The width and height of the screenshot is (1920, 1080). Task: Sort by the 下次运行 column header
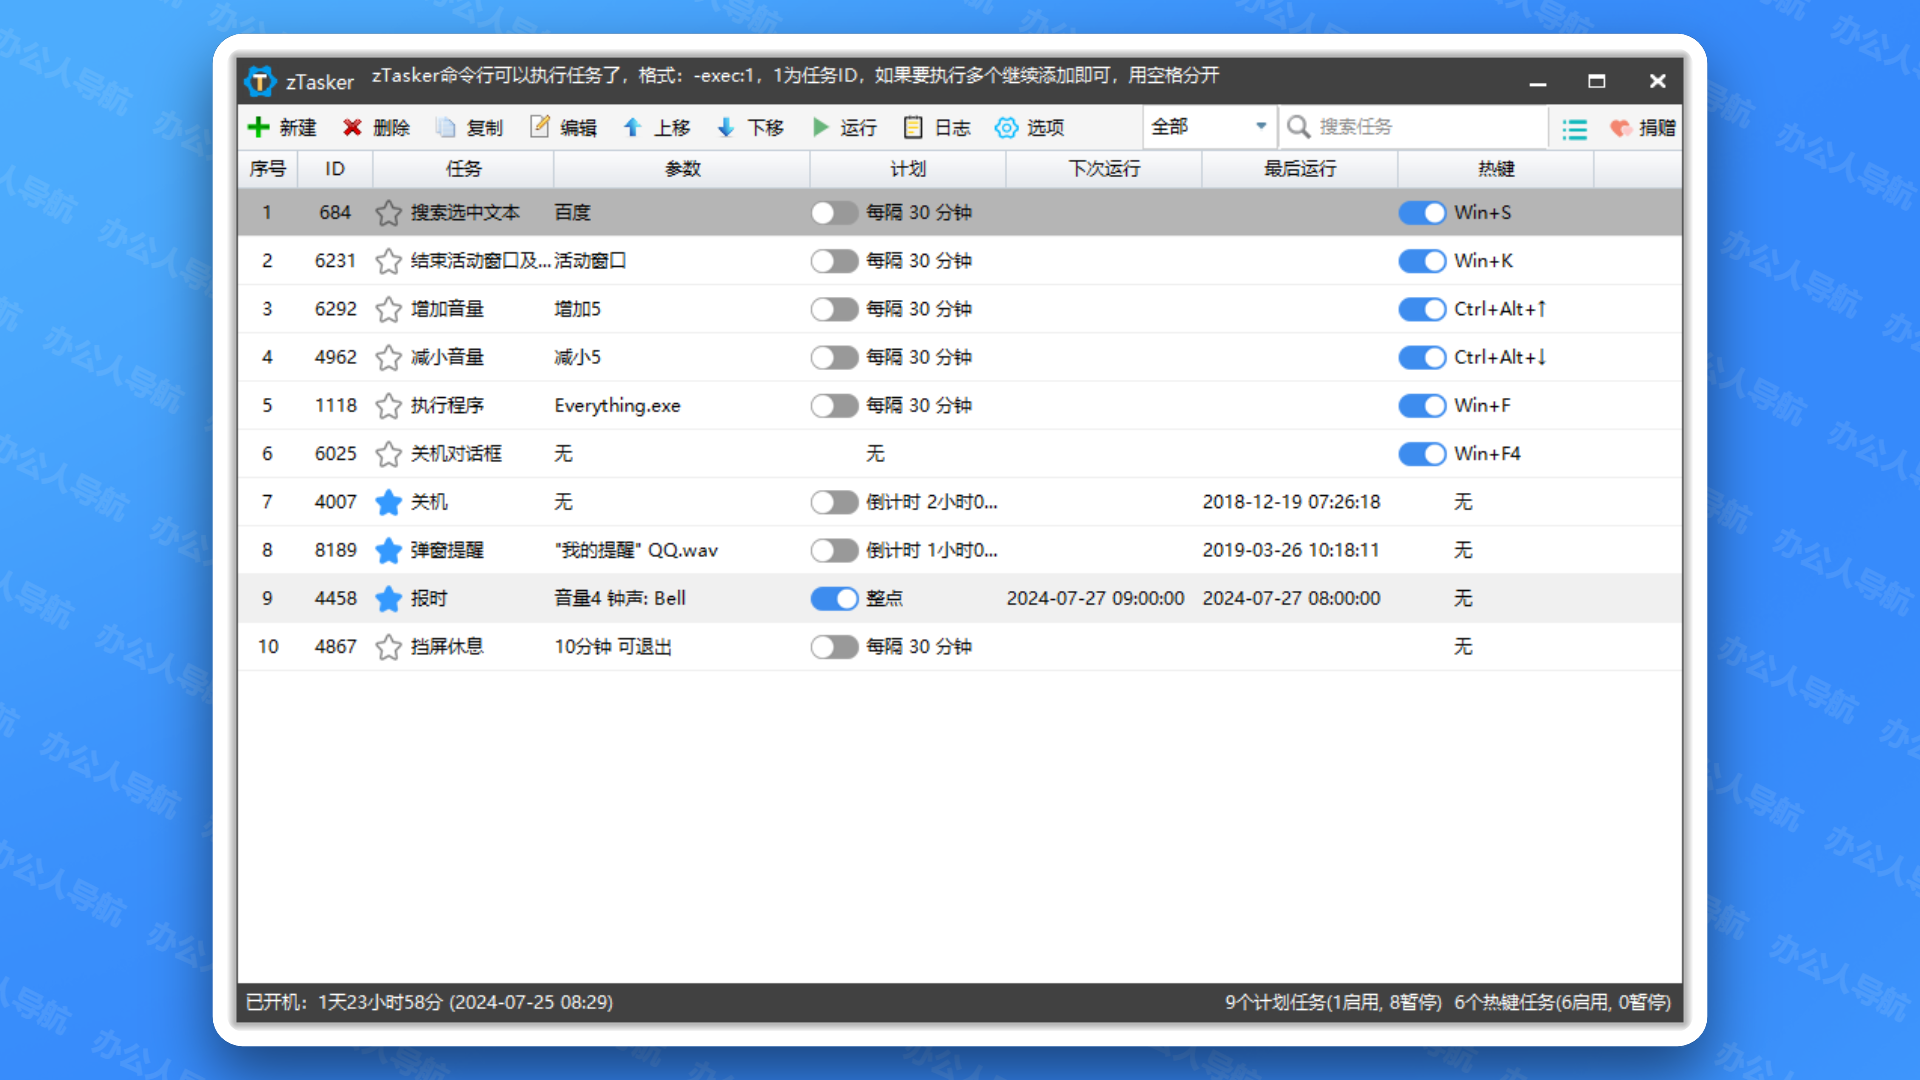[x=1104, y=169]
